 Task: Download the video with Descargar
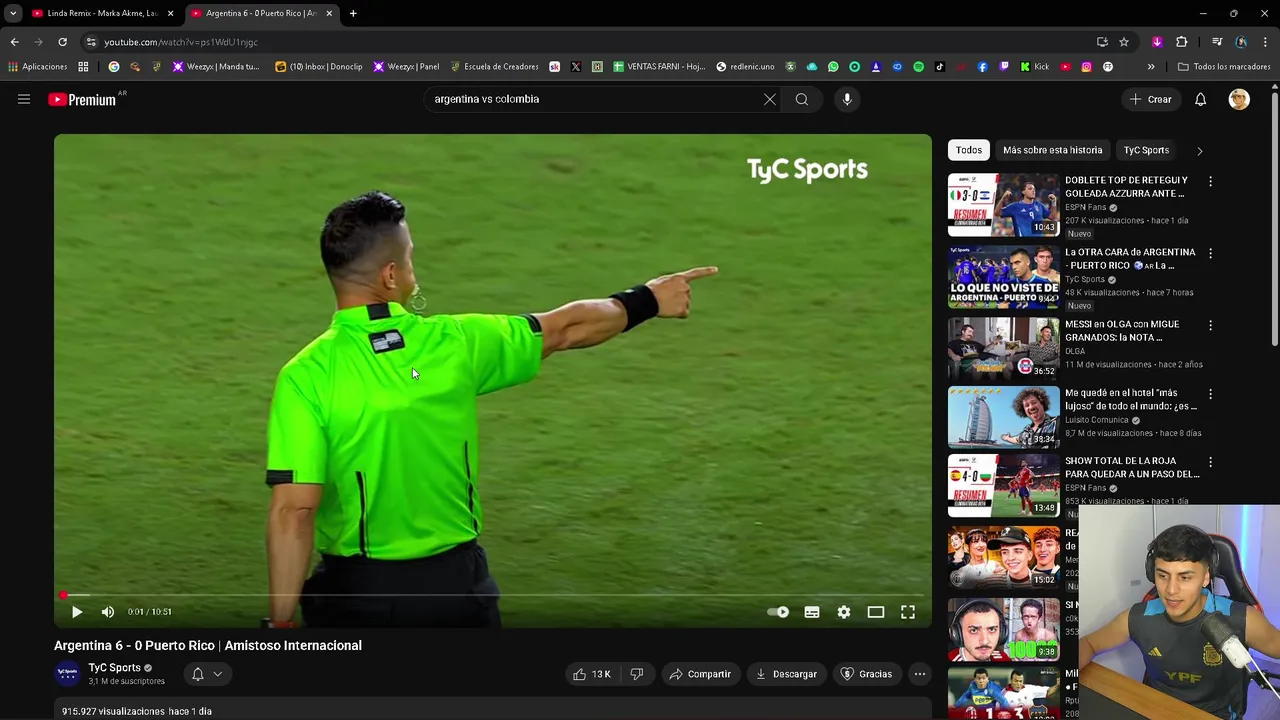click(786, 674)
